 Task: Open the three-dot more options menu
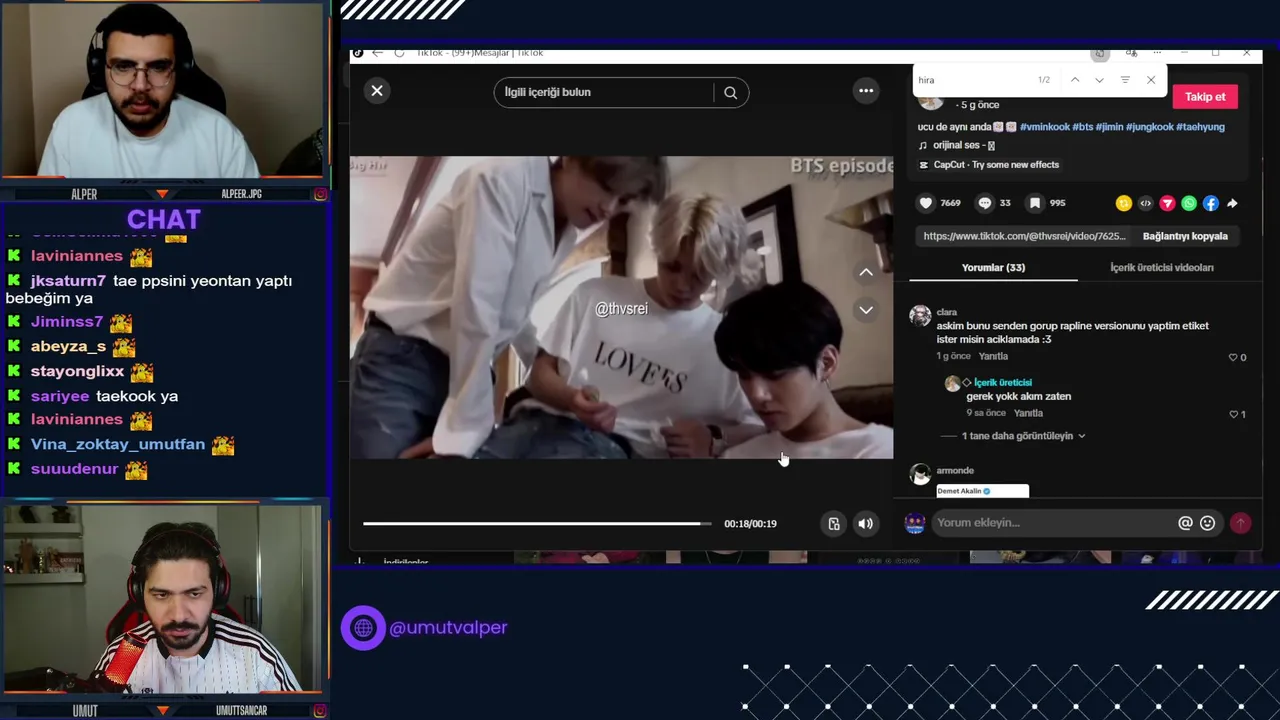[866, 91]
